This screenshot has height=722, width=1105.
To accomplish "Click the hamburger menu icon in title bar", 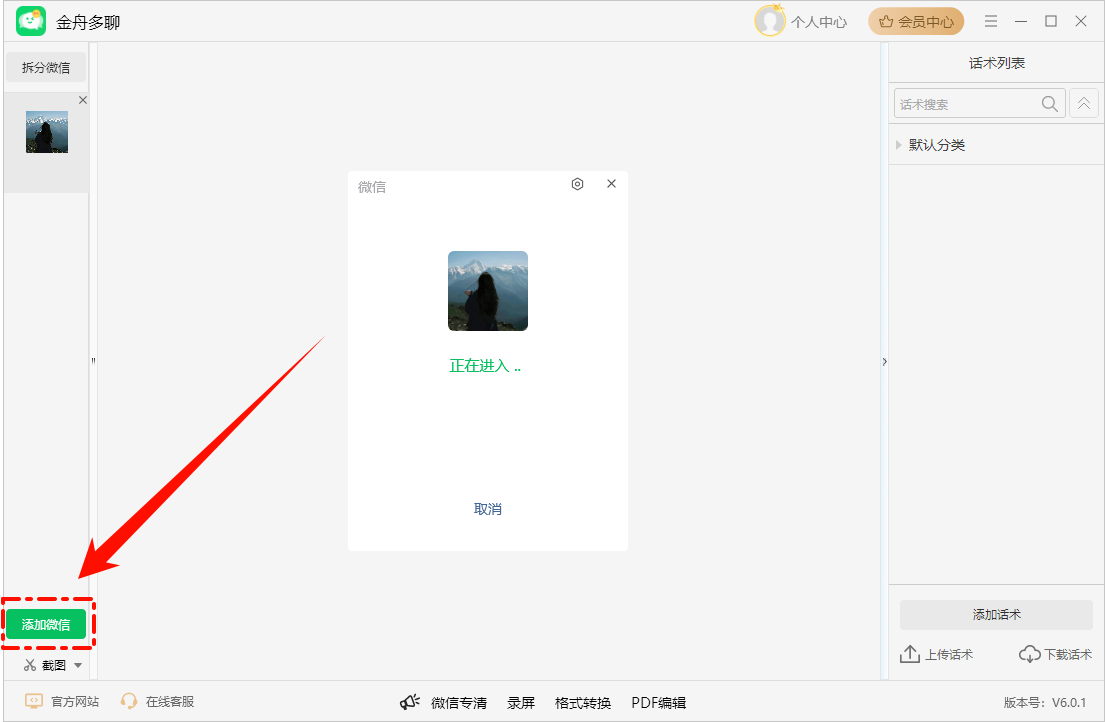I will 990,21.
